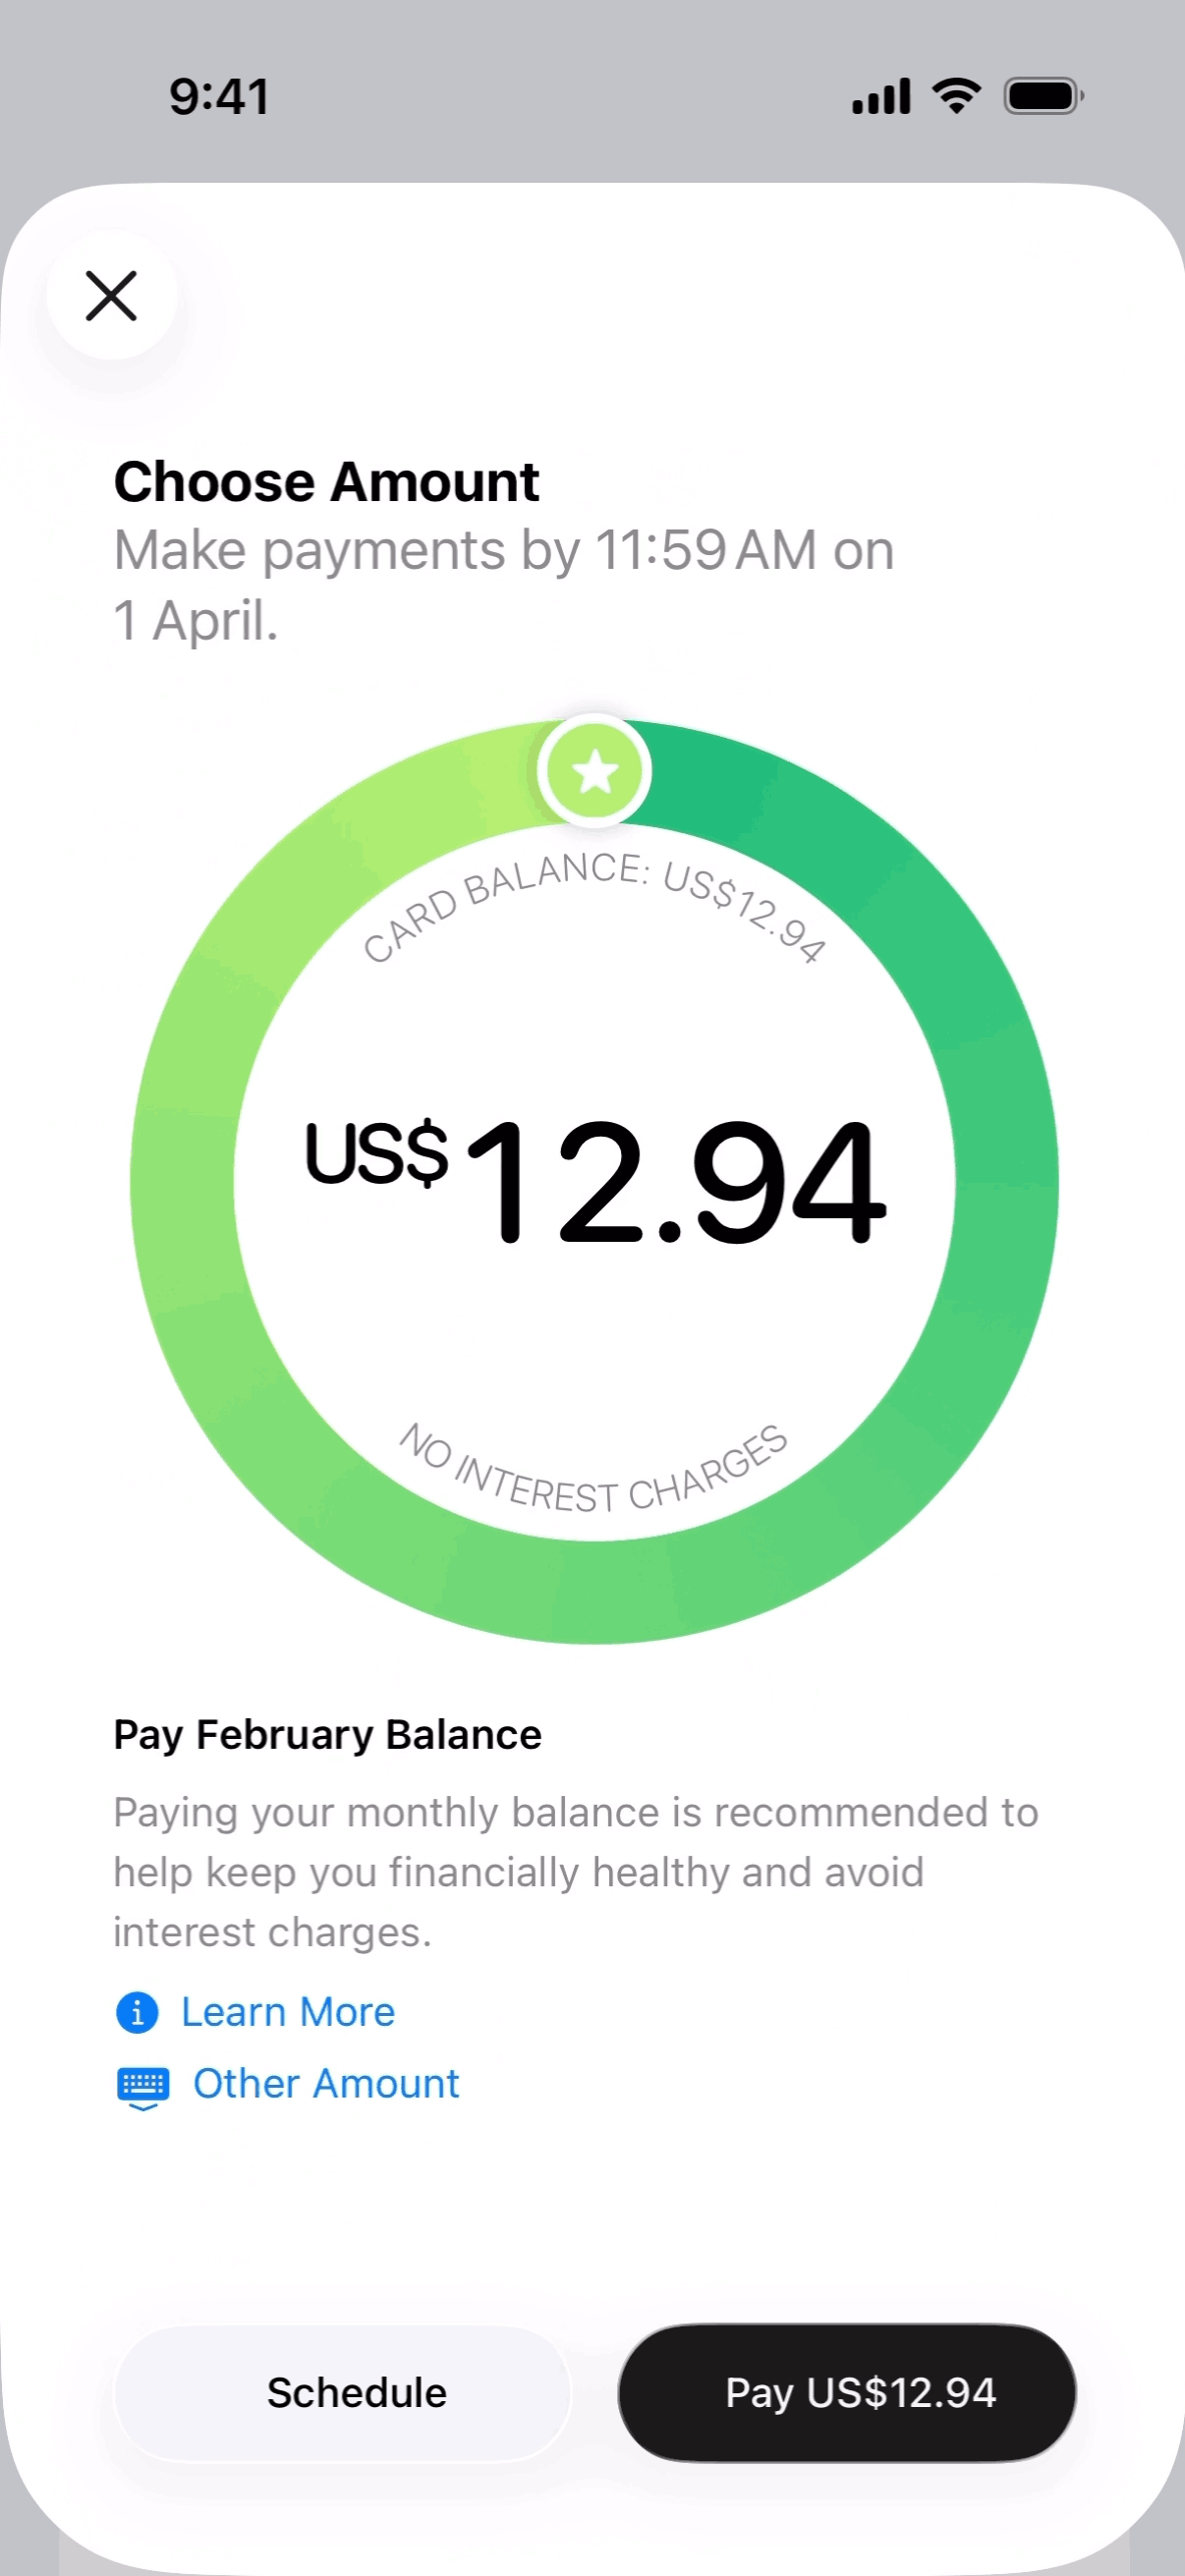The height and width of the screenshot is (2576, 1185).
Task: Click the keyboard icon beside Other Amount
Action: coord(143,2085)
